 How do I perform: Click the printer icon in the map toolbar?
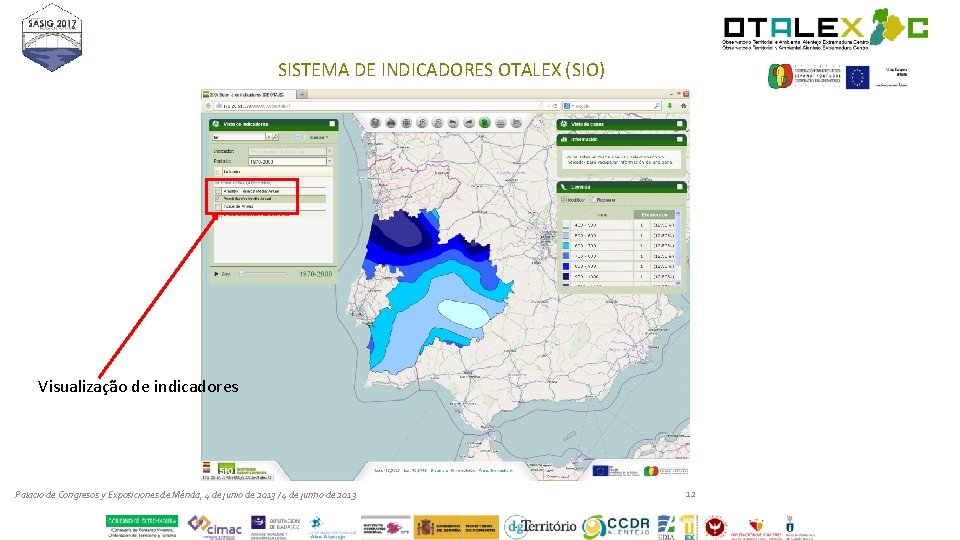(x=391, y=122)
